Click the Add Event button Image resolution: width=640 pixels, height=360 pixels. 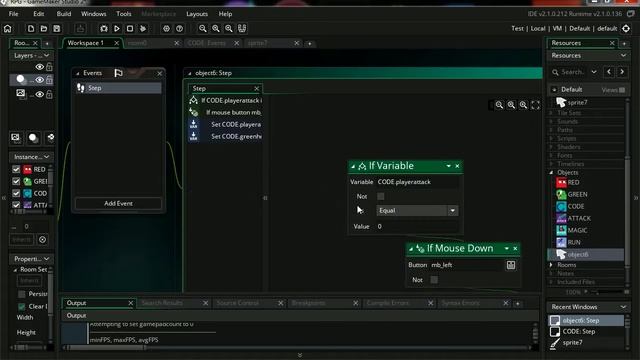(118, 203)
